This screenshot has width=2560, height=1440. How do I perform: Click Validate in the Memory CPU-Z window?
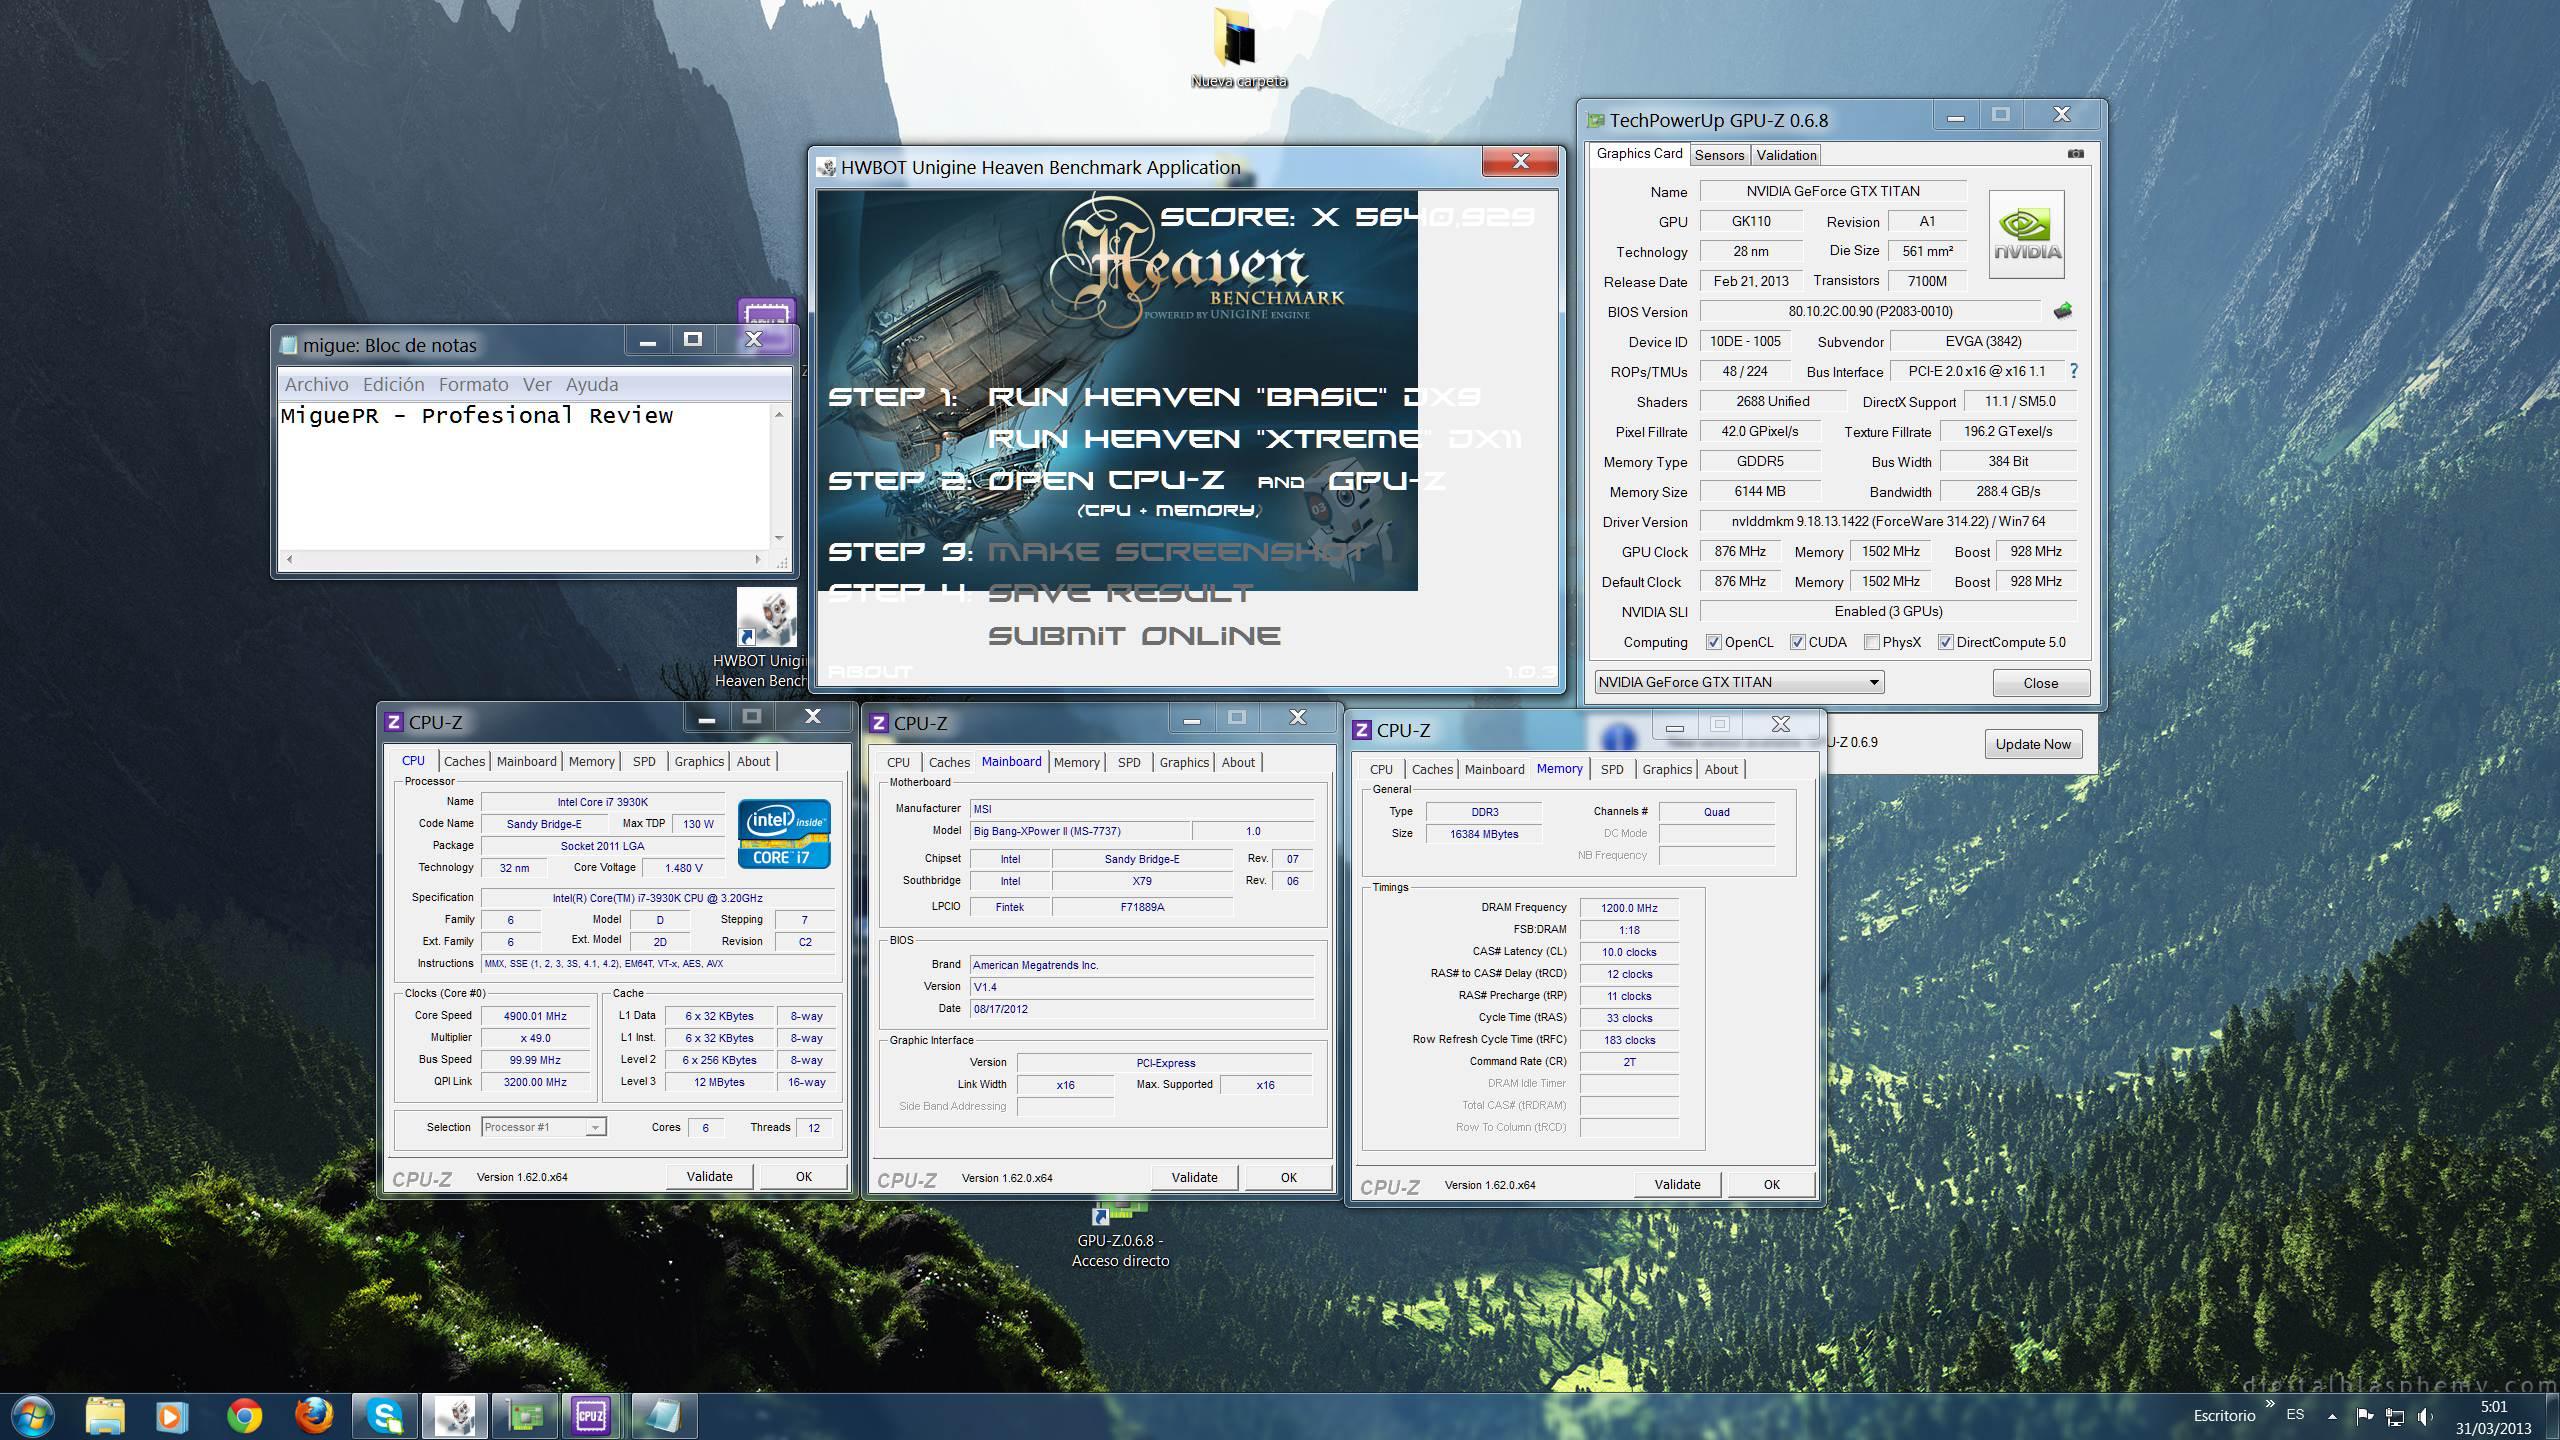pyautogui.click(x=1677, y=1184)
